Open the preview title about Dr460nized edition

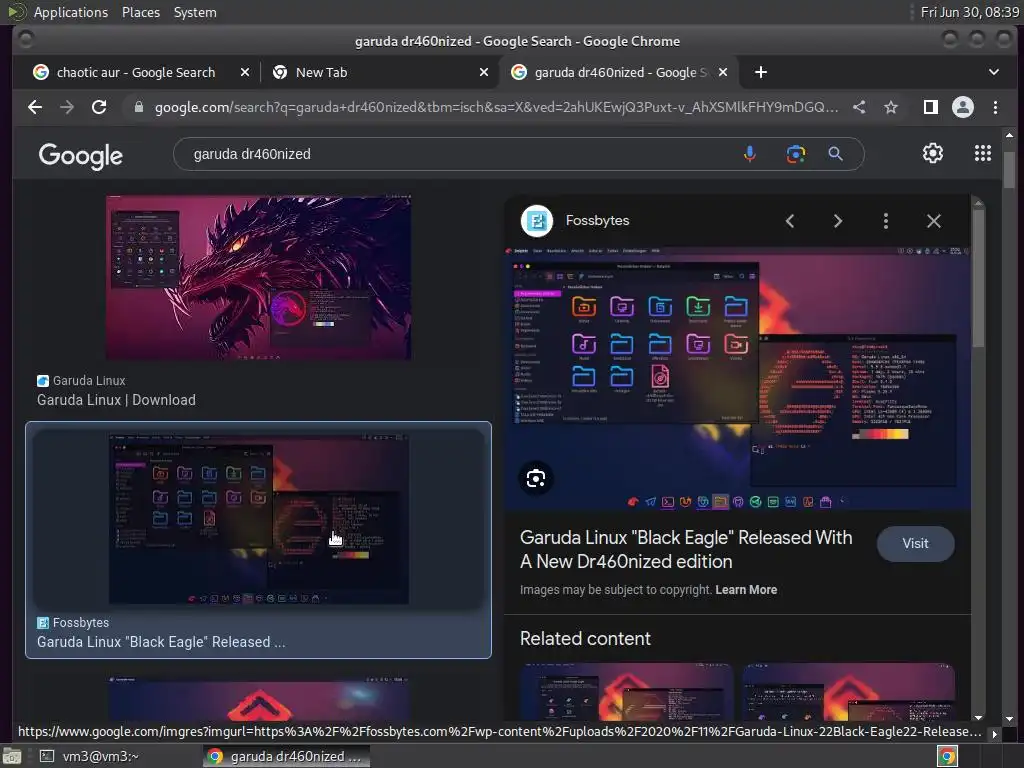(686, 549)
